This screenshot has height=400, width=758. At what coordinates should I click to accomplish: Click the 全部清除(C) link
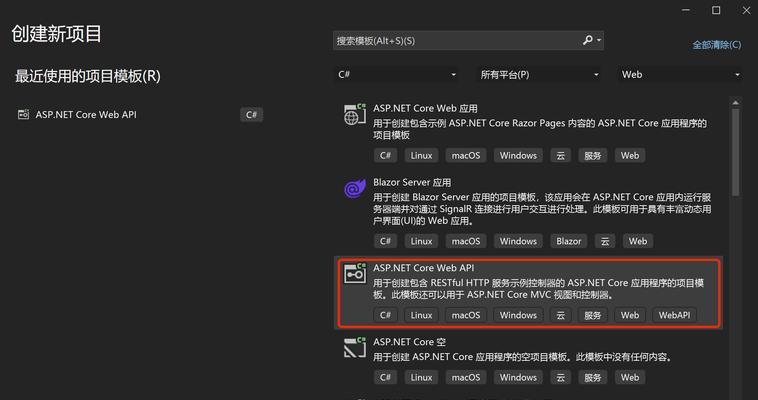tap(716, 44)
